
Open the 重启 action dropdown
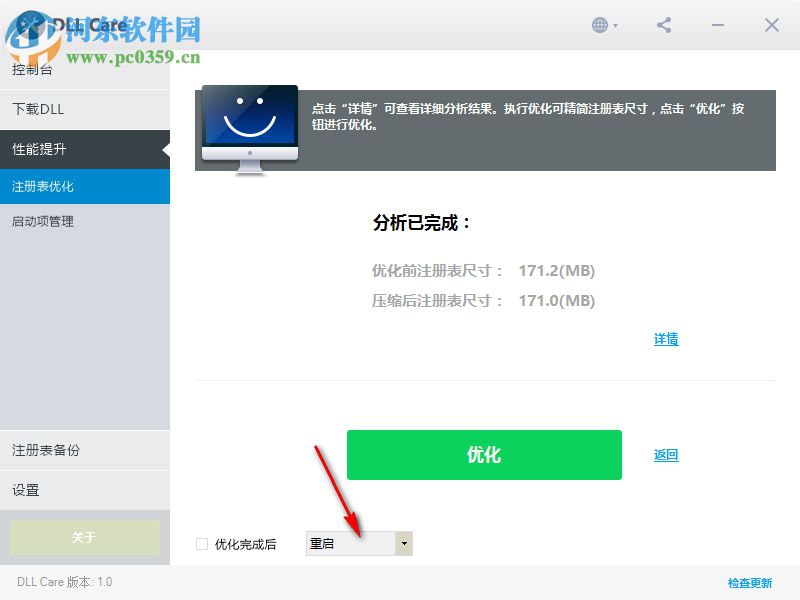(x=350, y=543)
